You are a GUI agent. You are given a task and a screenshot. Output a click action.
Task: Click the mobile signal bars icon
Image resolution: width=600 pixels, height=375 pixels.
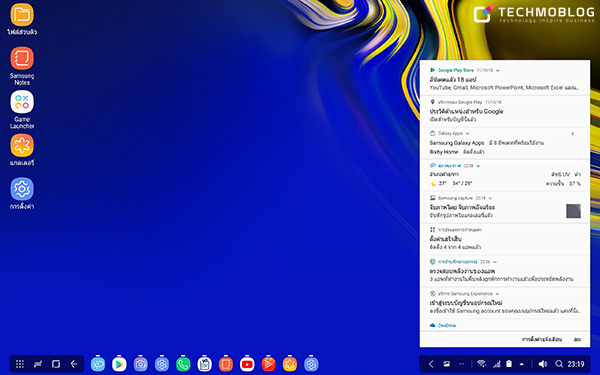(x=497, y=364)
